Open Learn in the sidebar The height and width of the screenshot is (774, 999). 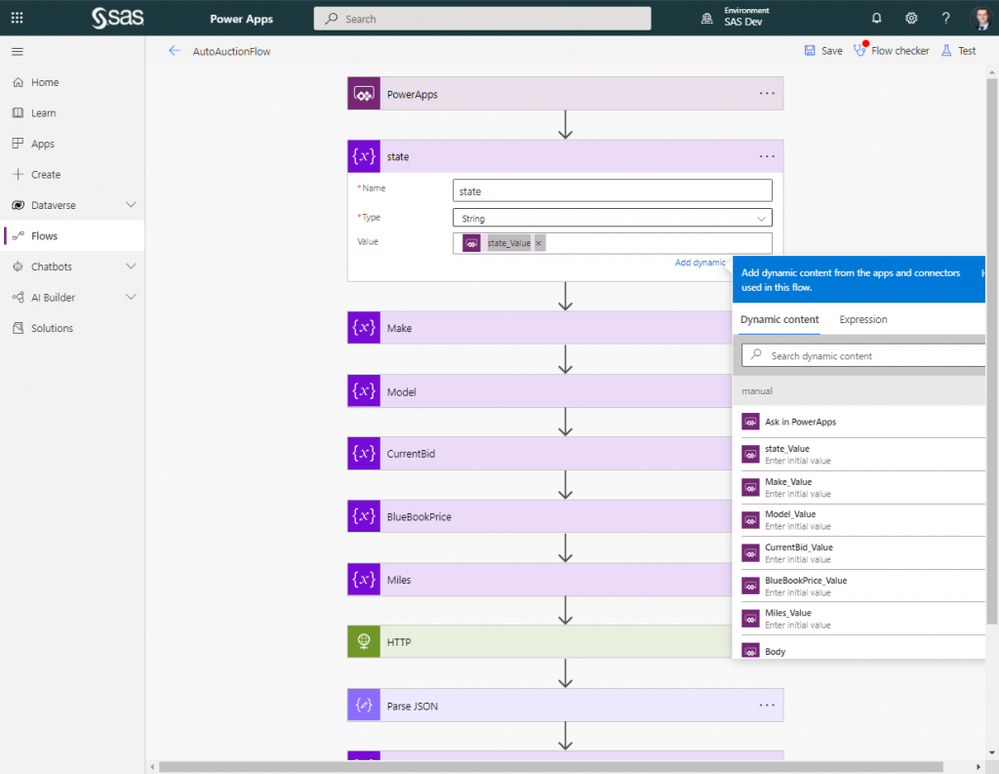point(72,113)
